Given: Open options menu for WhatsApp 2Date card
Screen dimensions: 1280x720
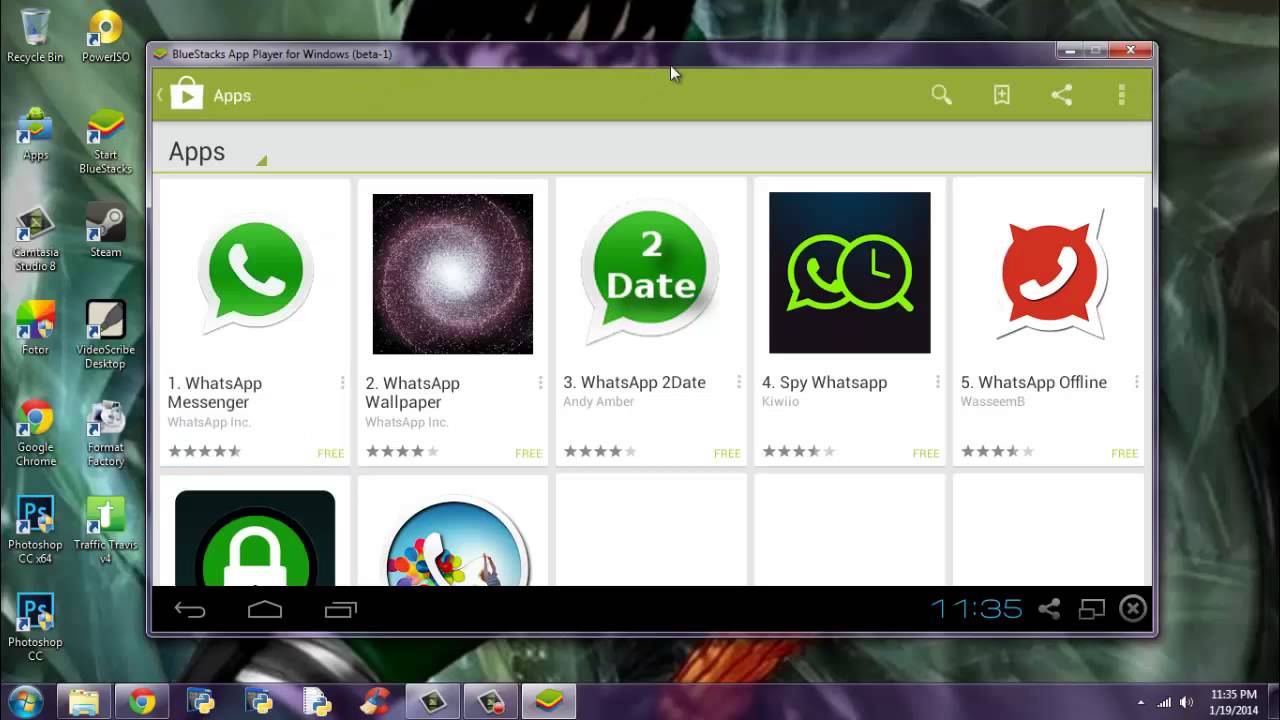Looking at the screenshot, I should (739, 382).
